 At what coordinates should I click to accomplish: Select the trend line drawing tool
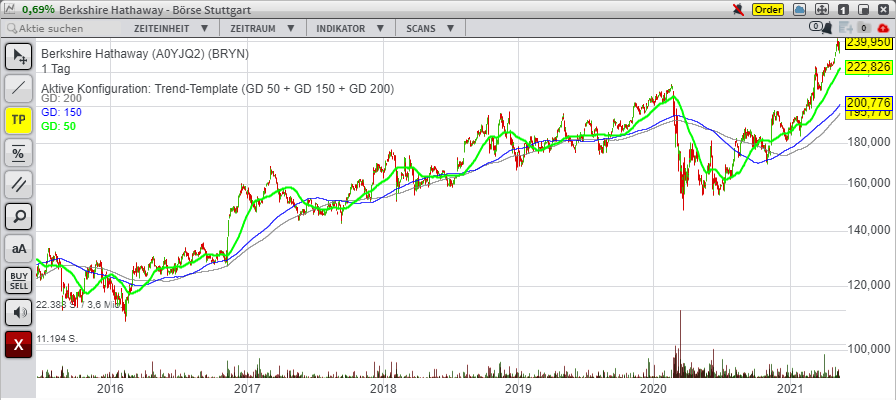18,88
